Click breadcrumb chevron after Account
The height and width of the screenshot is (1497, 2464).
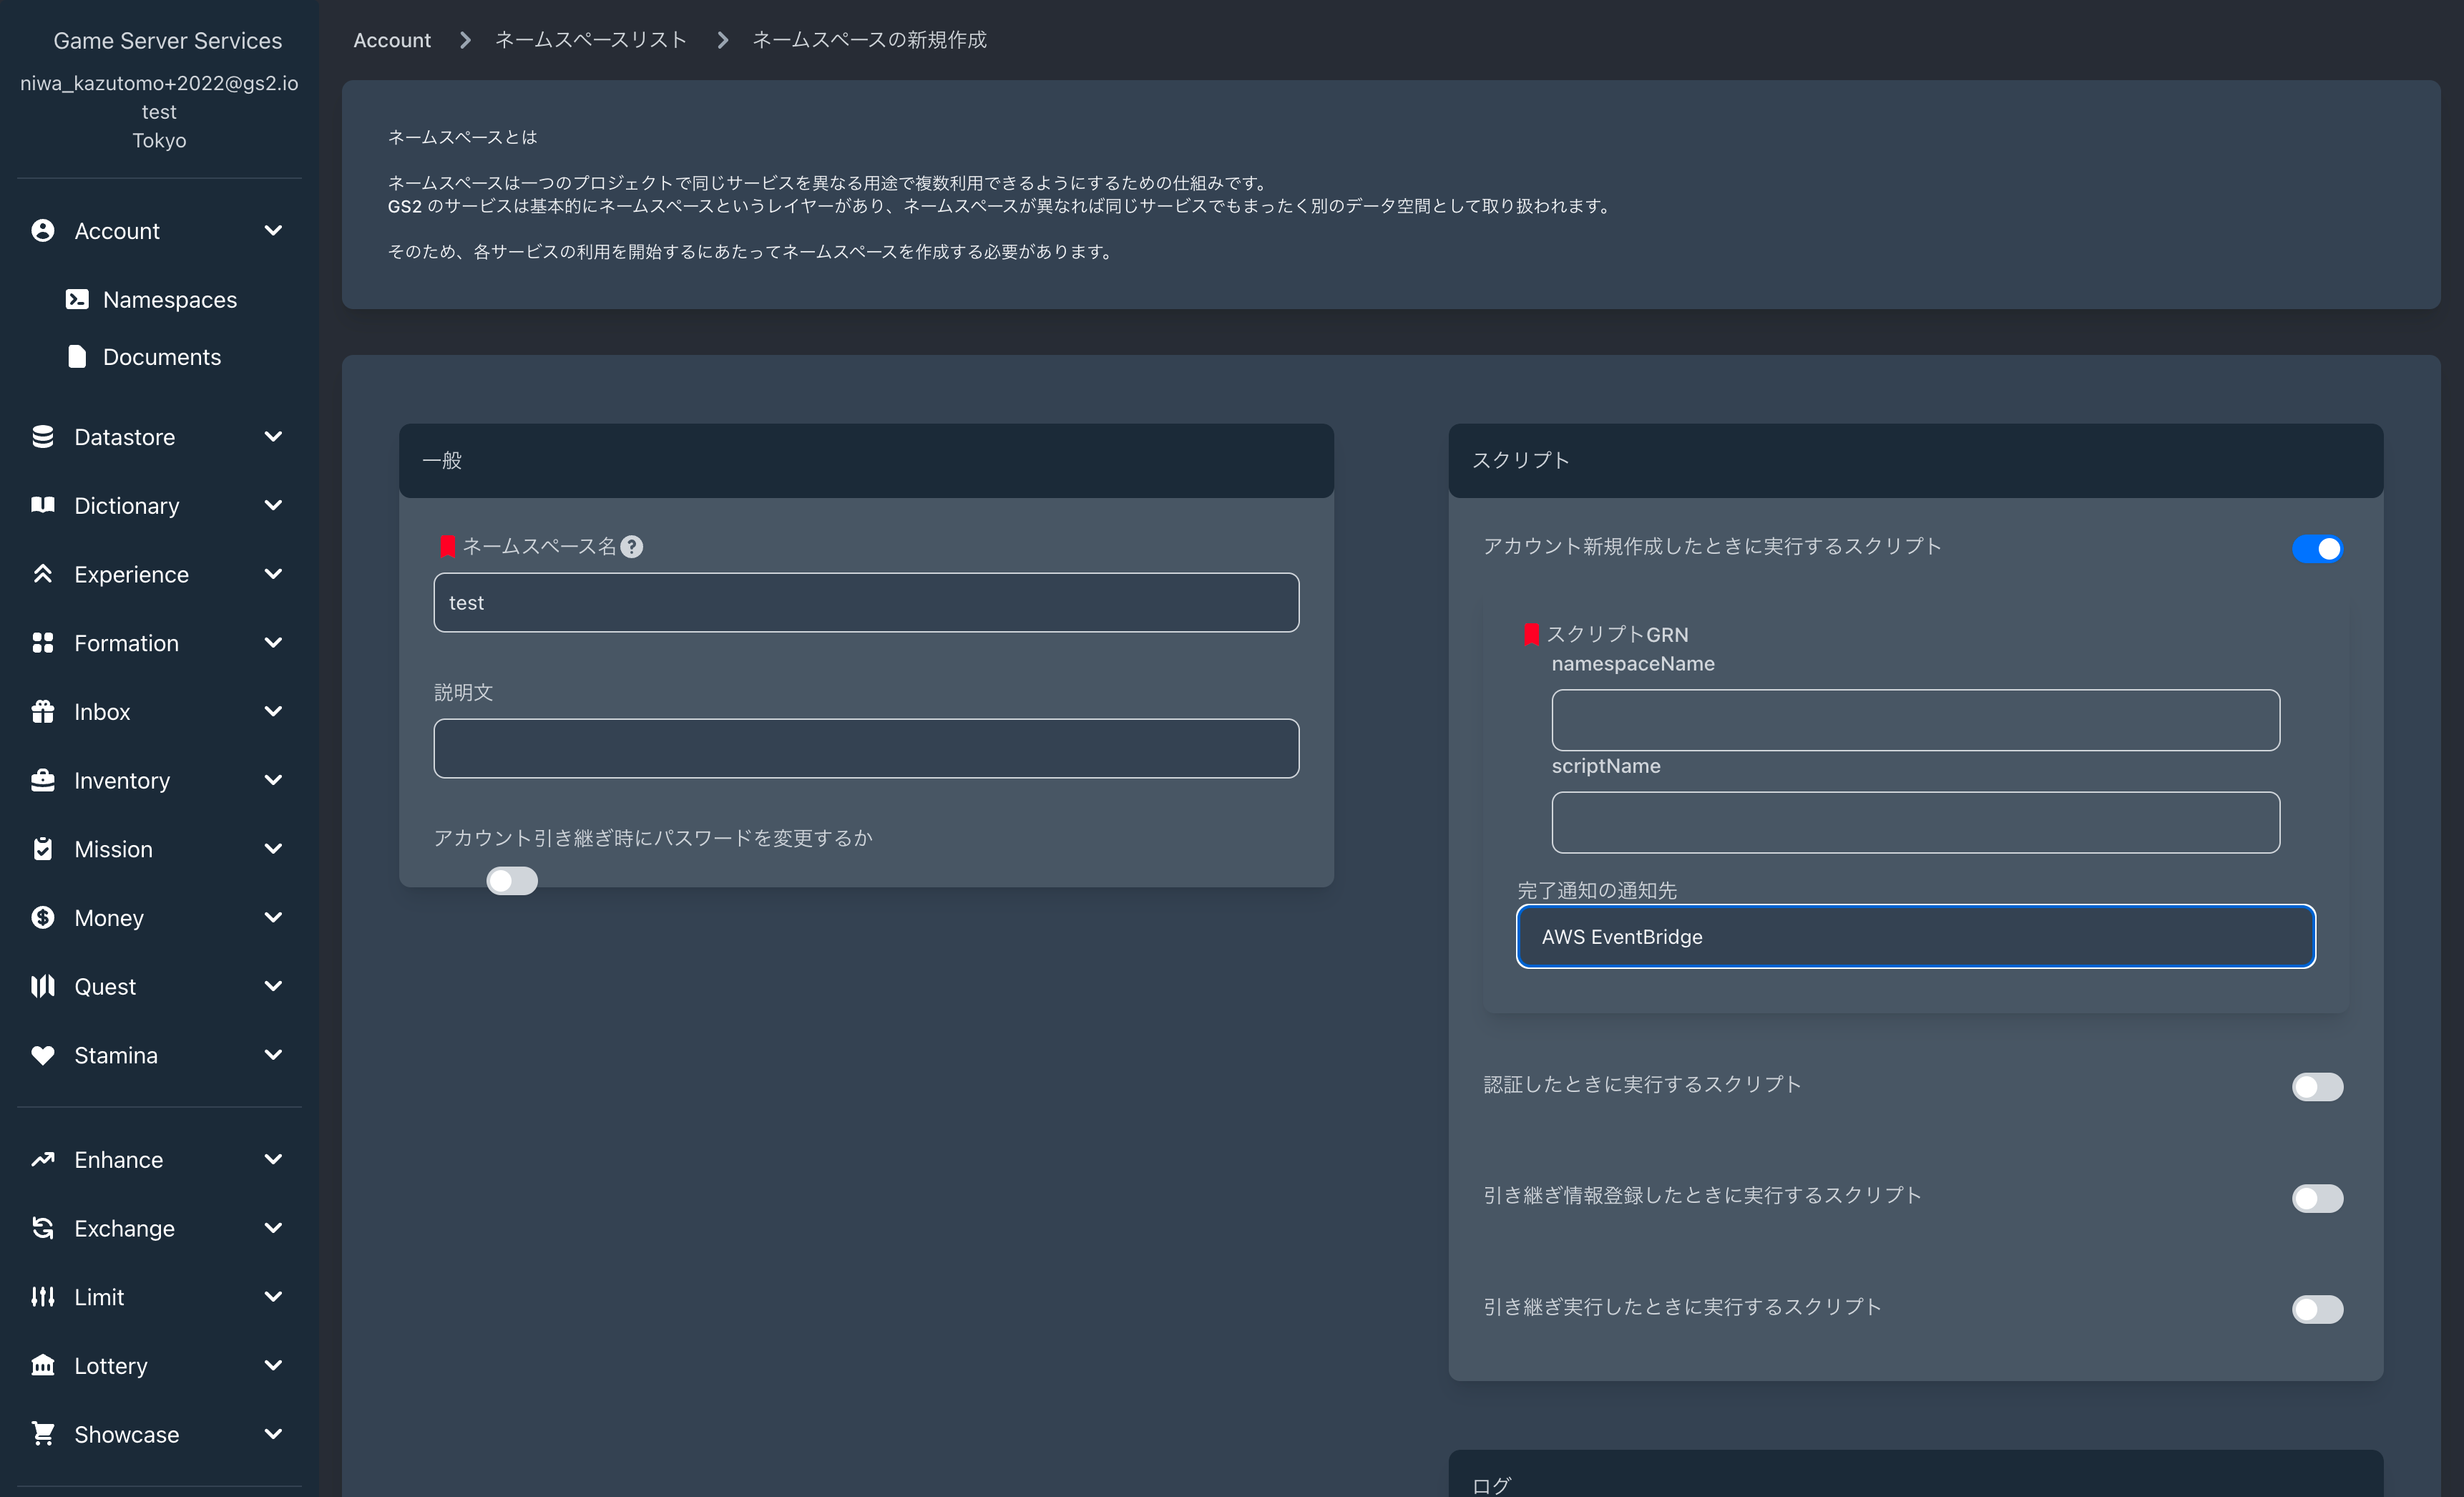466,40
